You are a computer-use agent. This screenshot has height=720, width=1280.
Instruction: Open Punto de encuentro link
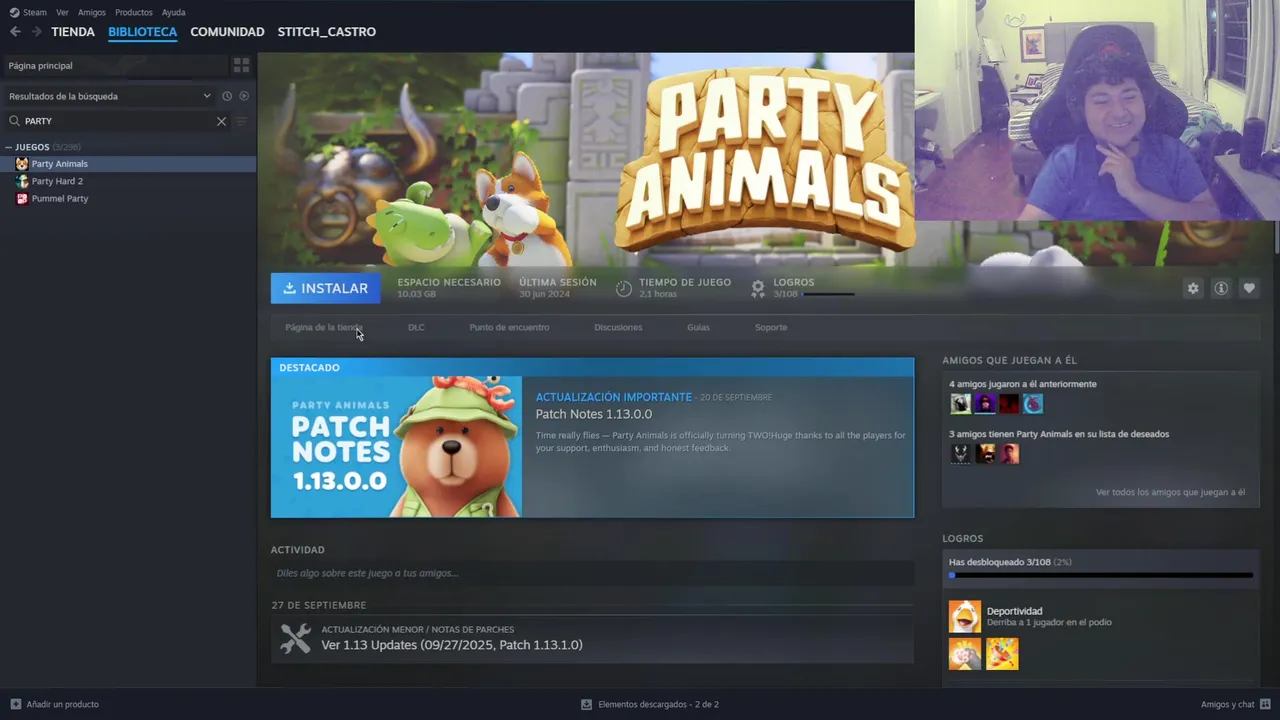pos(509,327)
